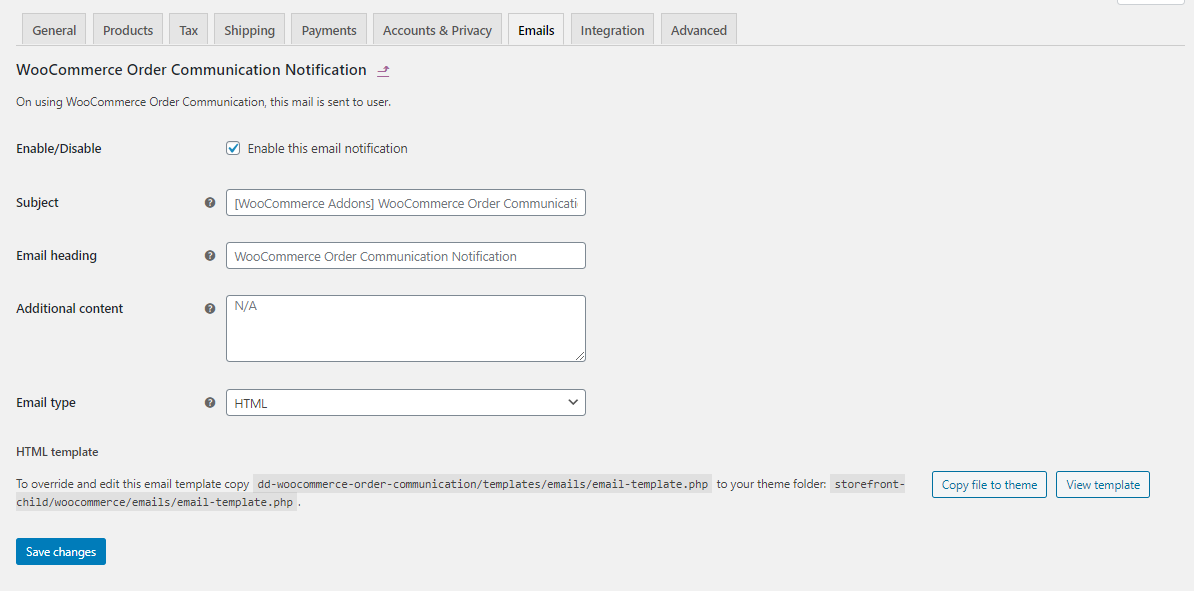Image resolution: width=1194 pixels, height=591 pixels.
Task: Go to the Tax tab
Action: pyautogui.click(x=189, y=30)
